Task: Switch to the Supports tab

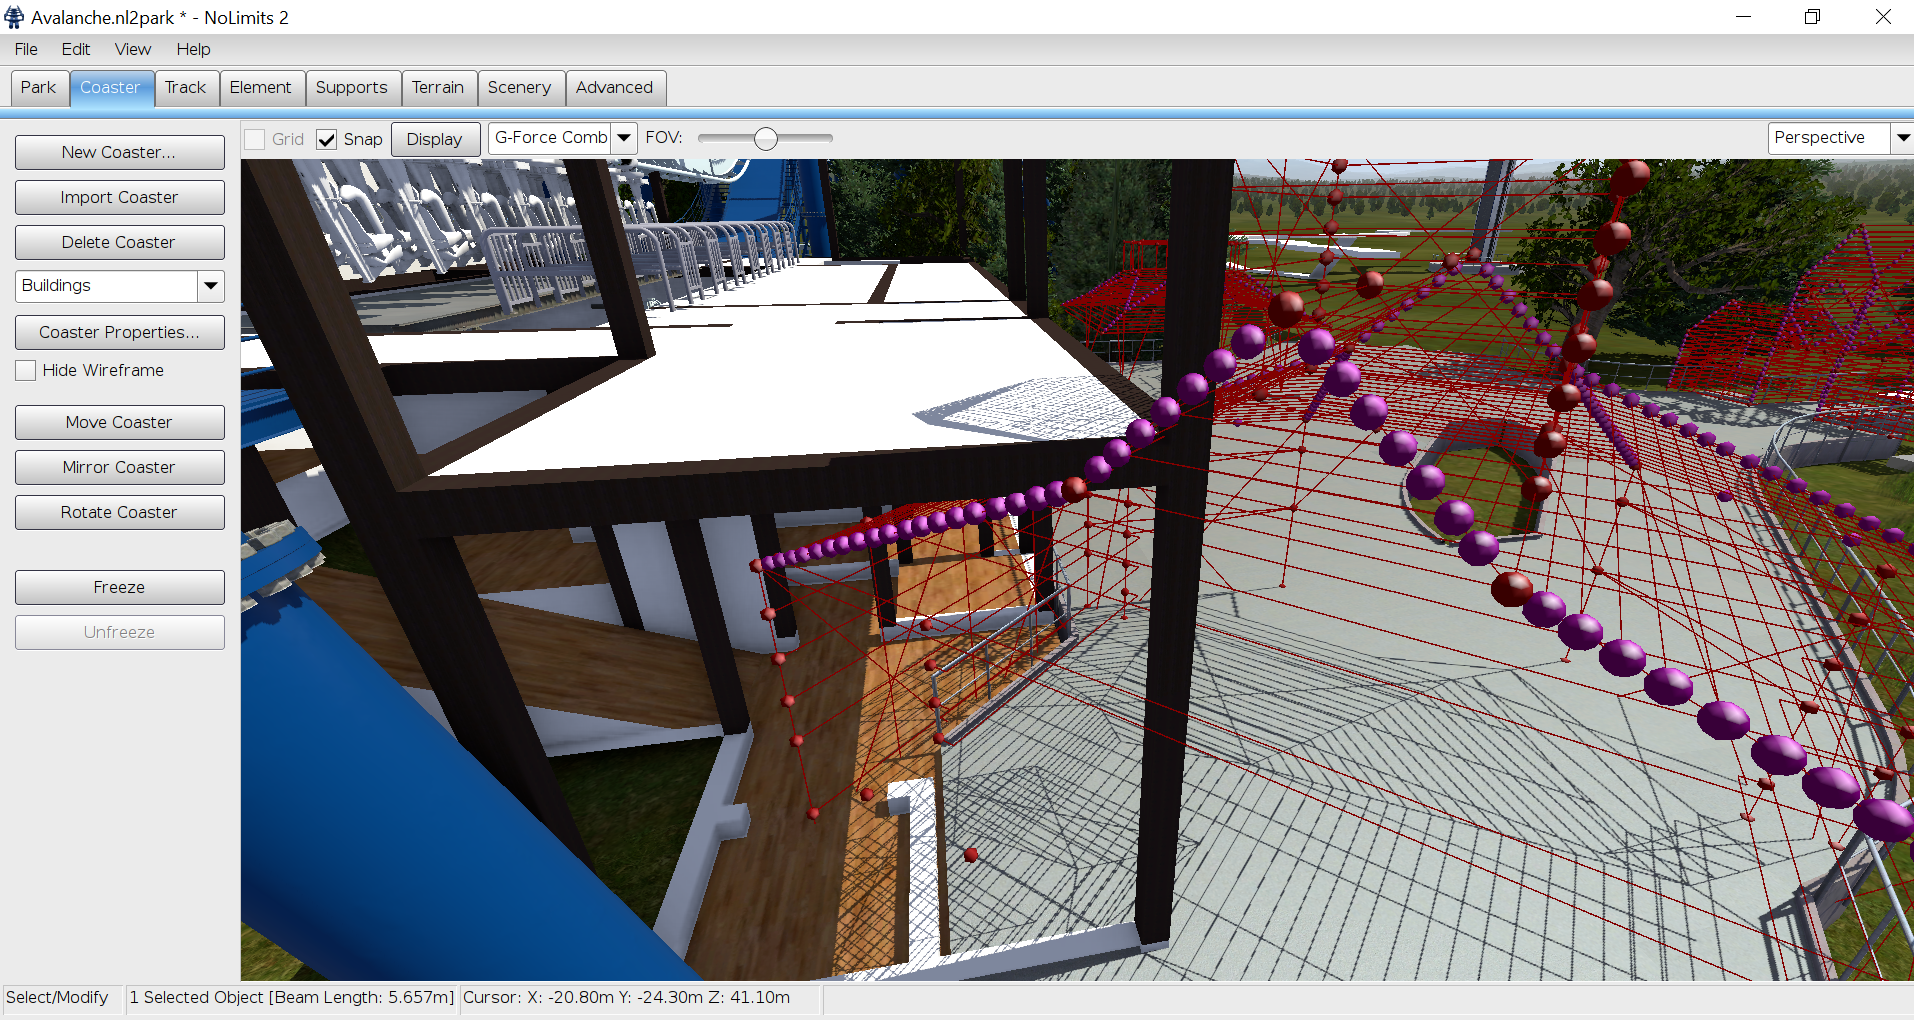Action: (351, 88)
